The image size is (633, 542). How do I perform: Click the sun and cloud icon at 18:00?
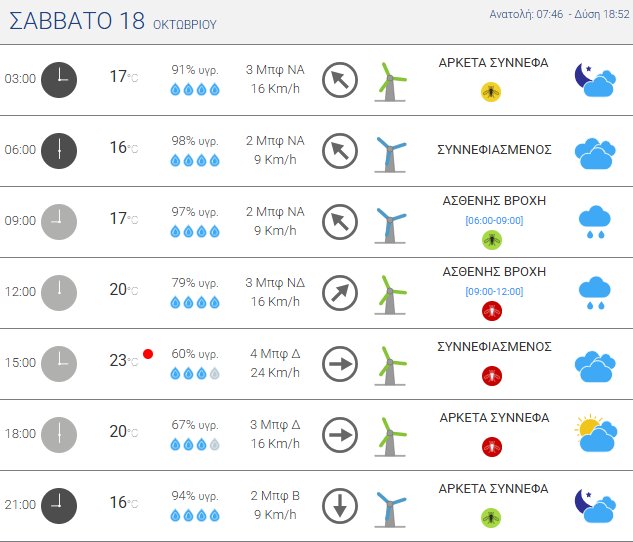pos(595,434)
